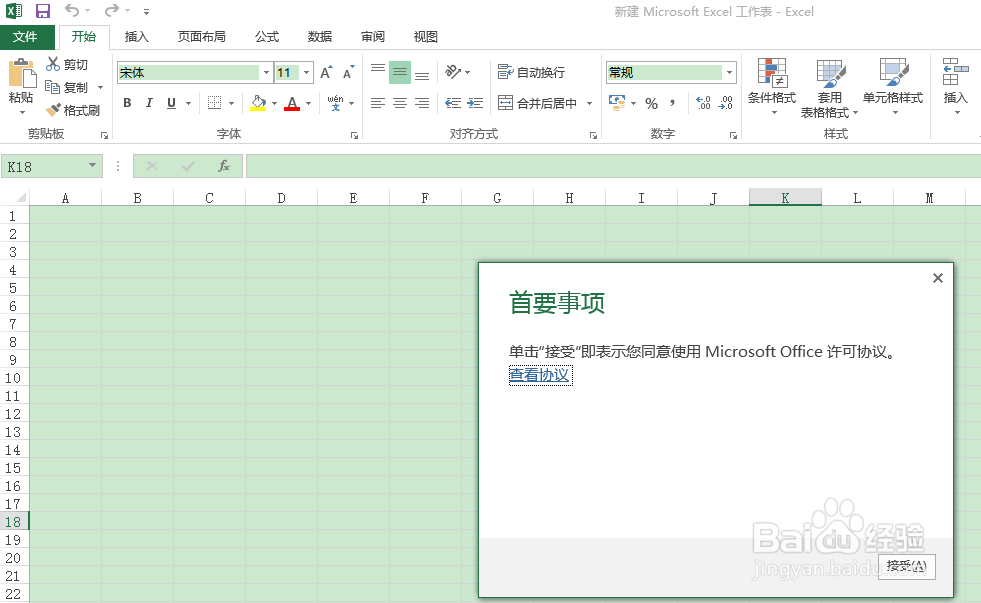This screenshot has width=981, height=603.
Task: Decrease the indent
Action: coord(453,103)
